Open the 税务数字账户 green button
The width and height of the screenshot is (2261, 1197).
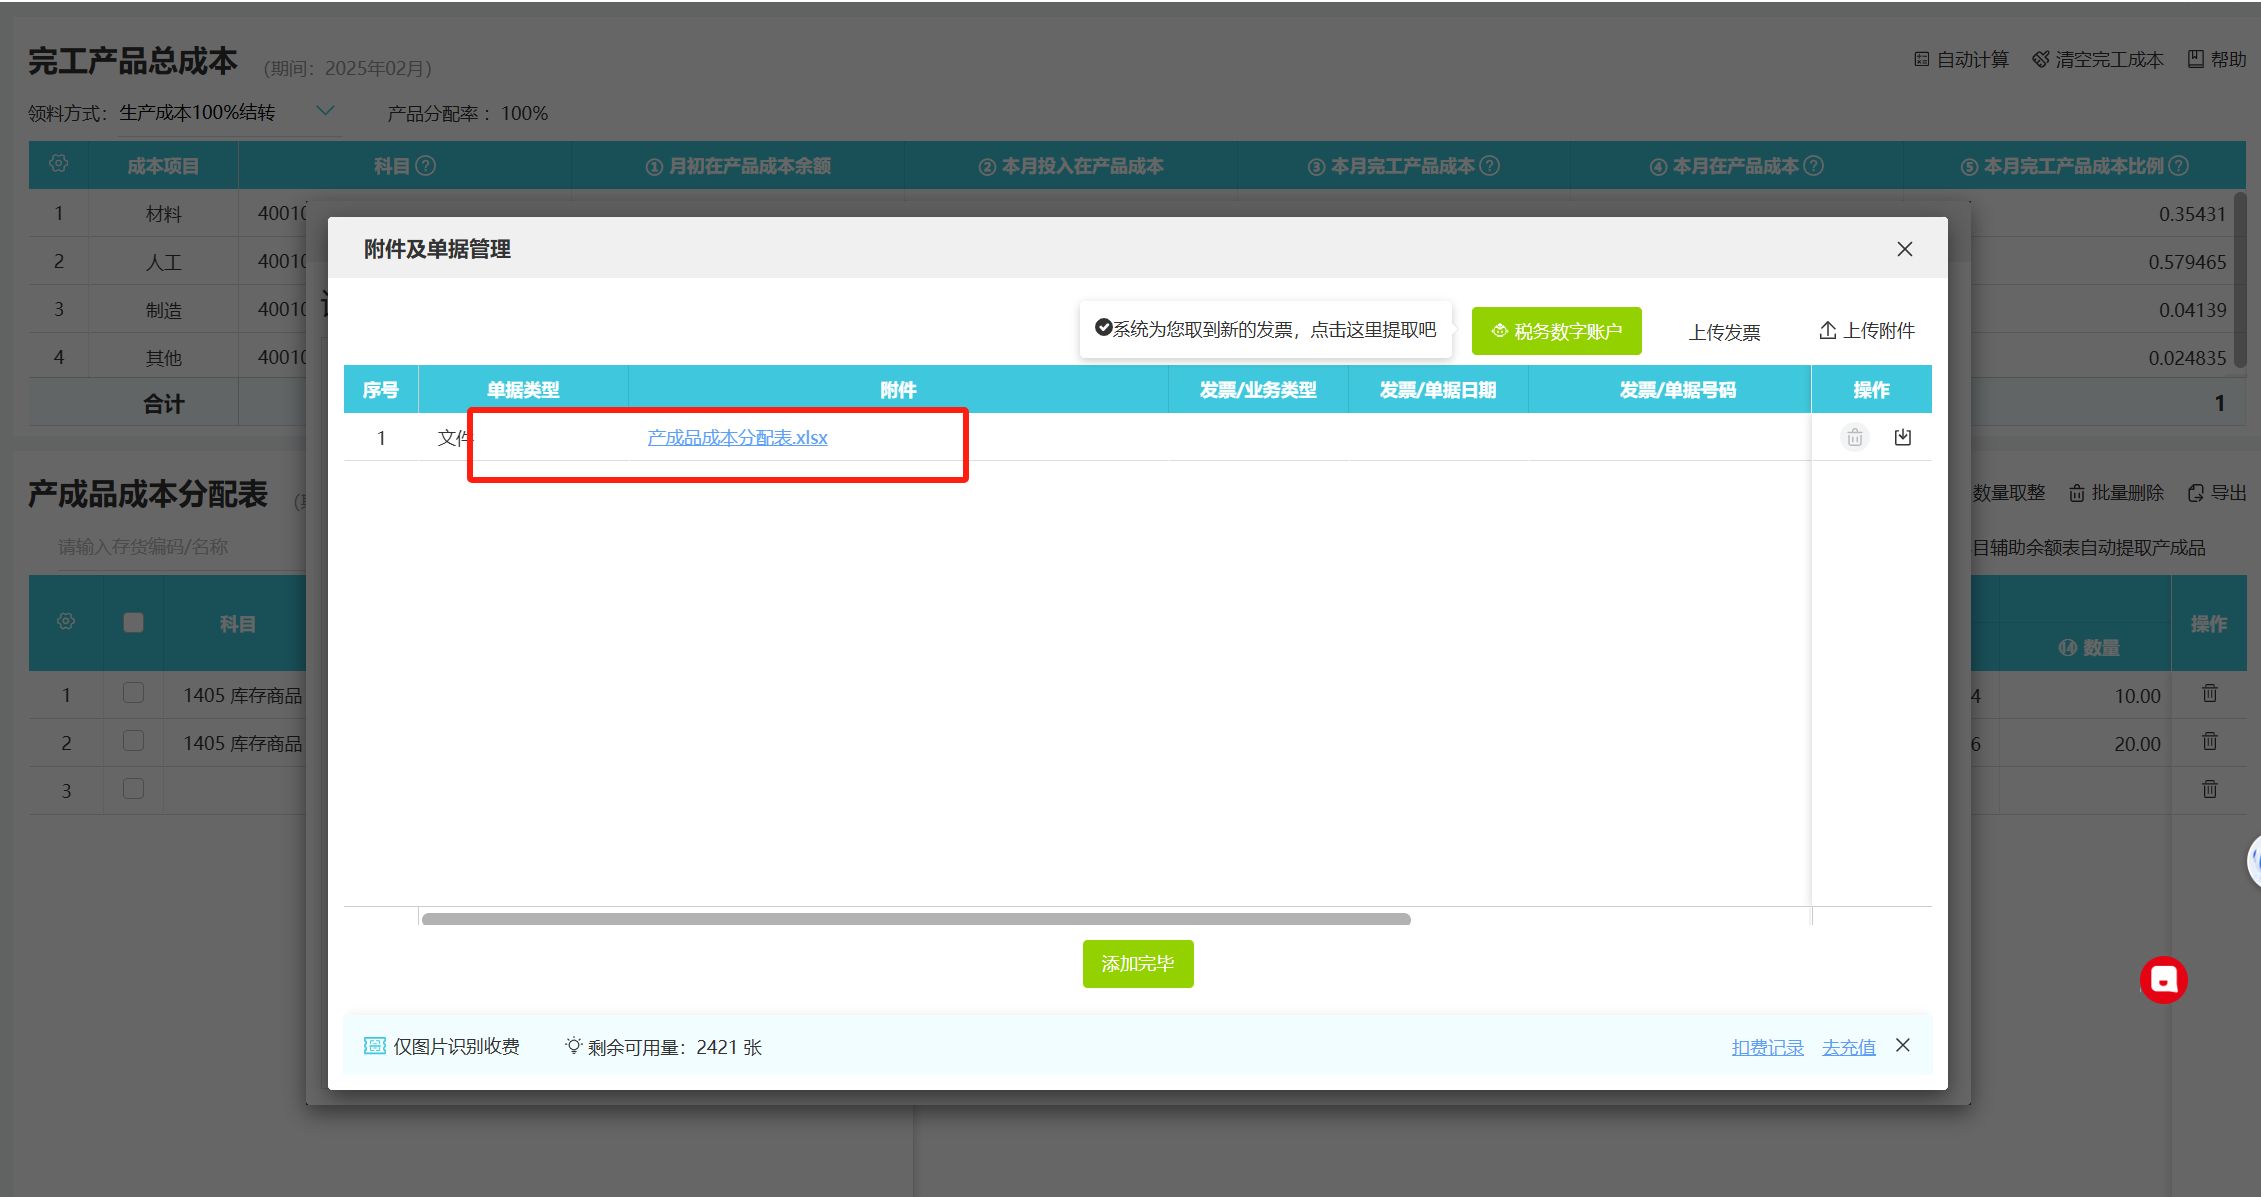tap(1556, 331)
